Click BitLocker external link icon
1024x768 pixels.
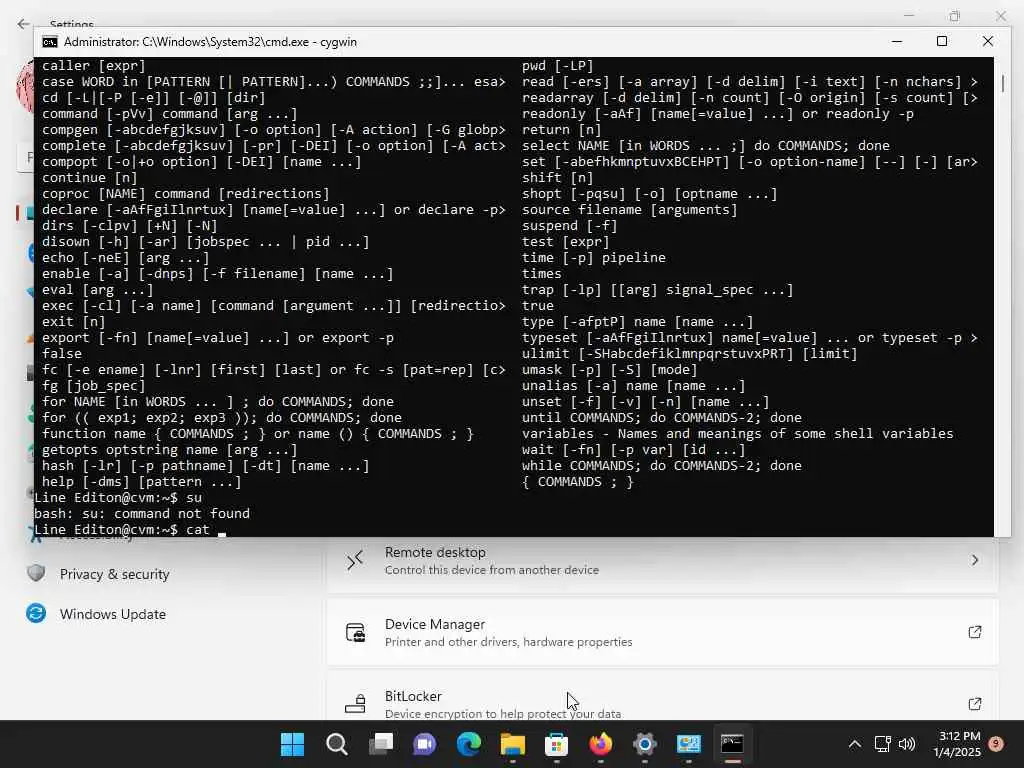click(x=974, y=704)
